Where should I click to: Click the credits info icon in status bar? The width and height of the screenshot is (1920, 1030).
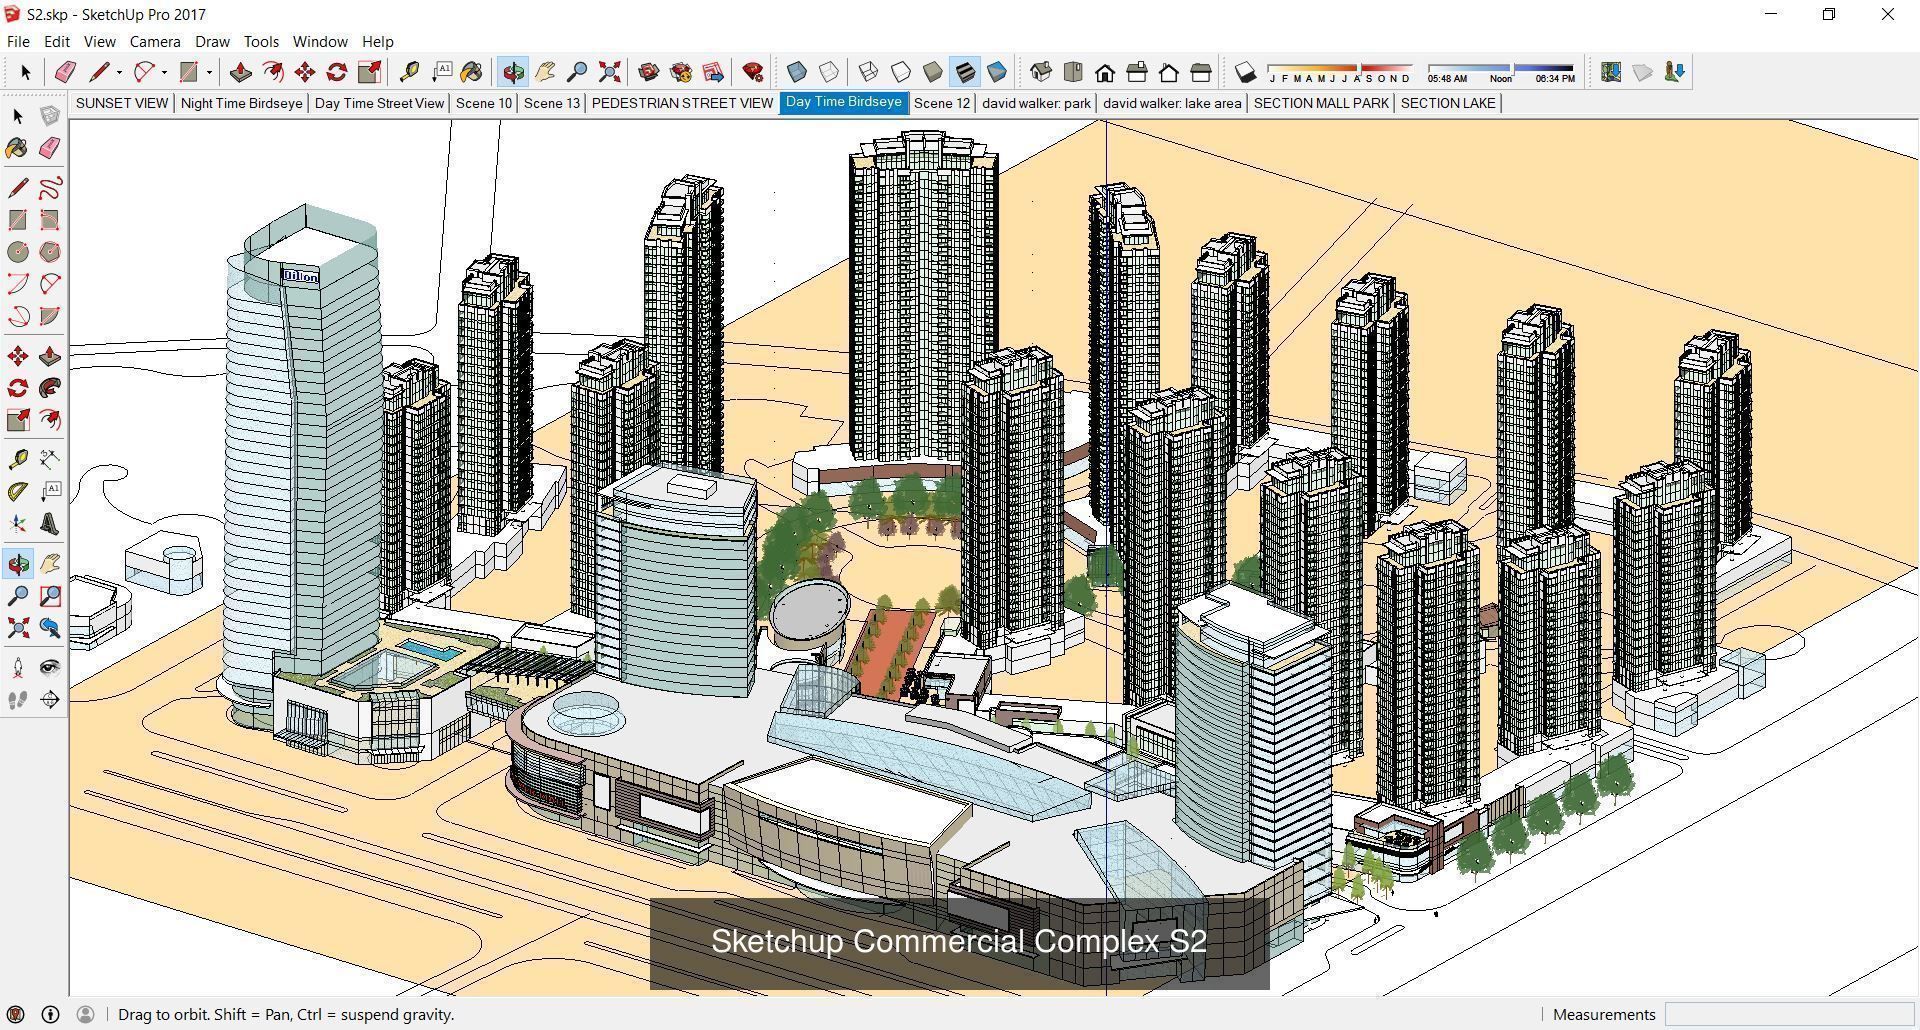pos(50,1014)
